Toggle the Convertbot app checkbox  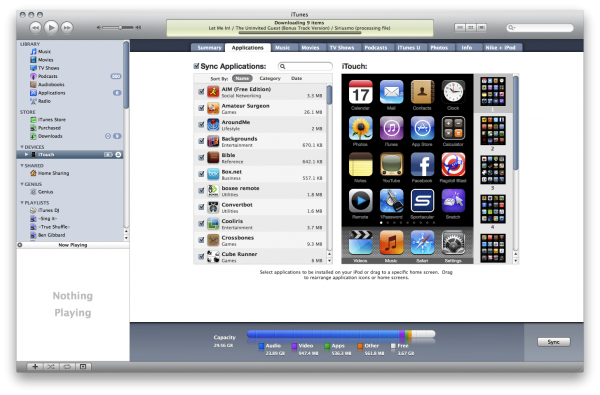[x=201, y=207]
